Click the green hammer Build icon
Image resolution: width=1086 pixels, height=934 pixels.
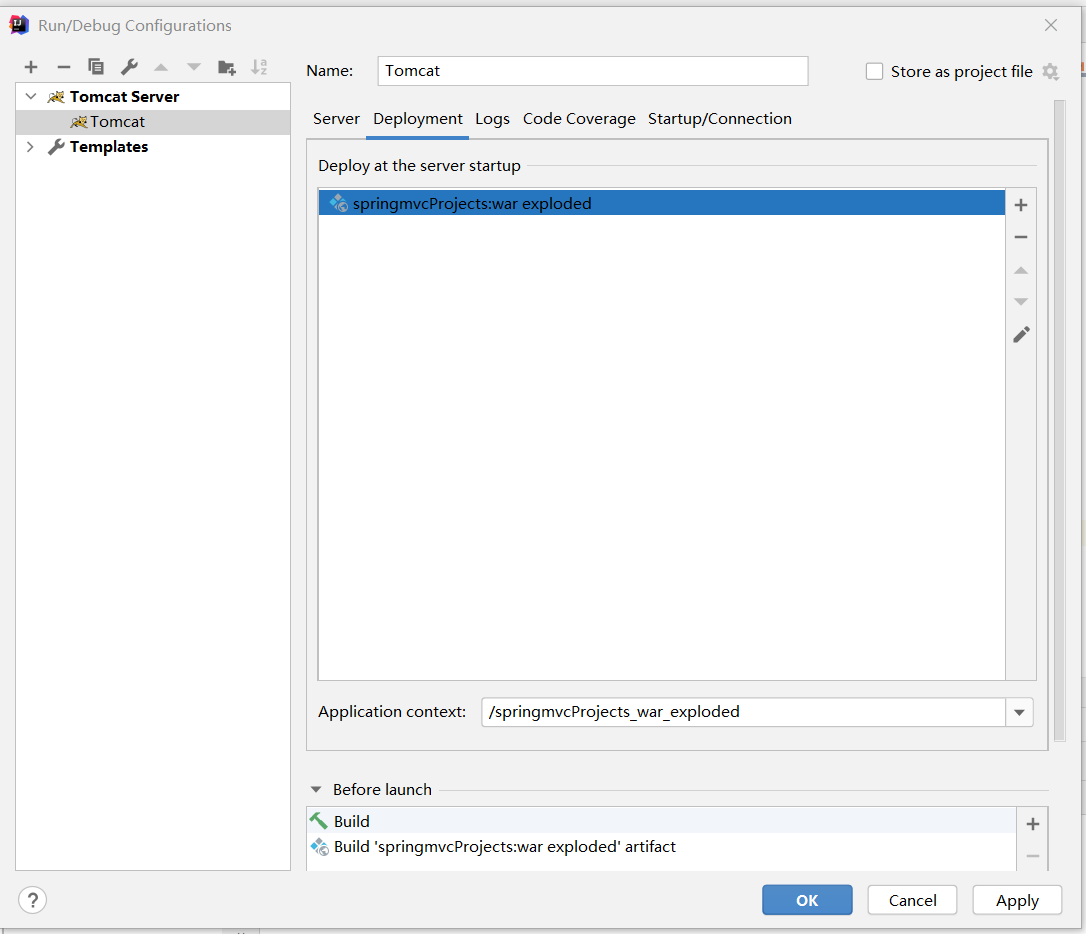point(319,821)
